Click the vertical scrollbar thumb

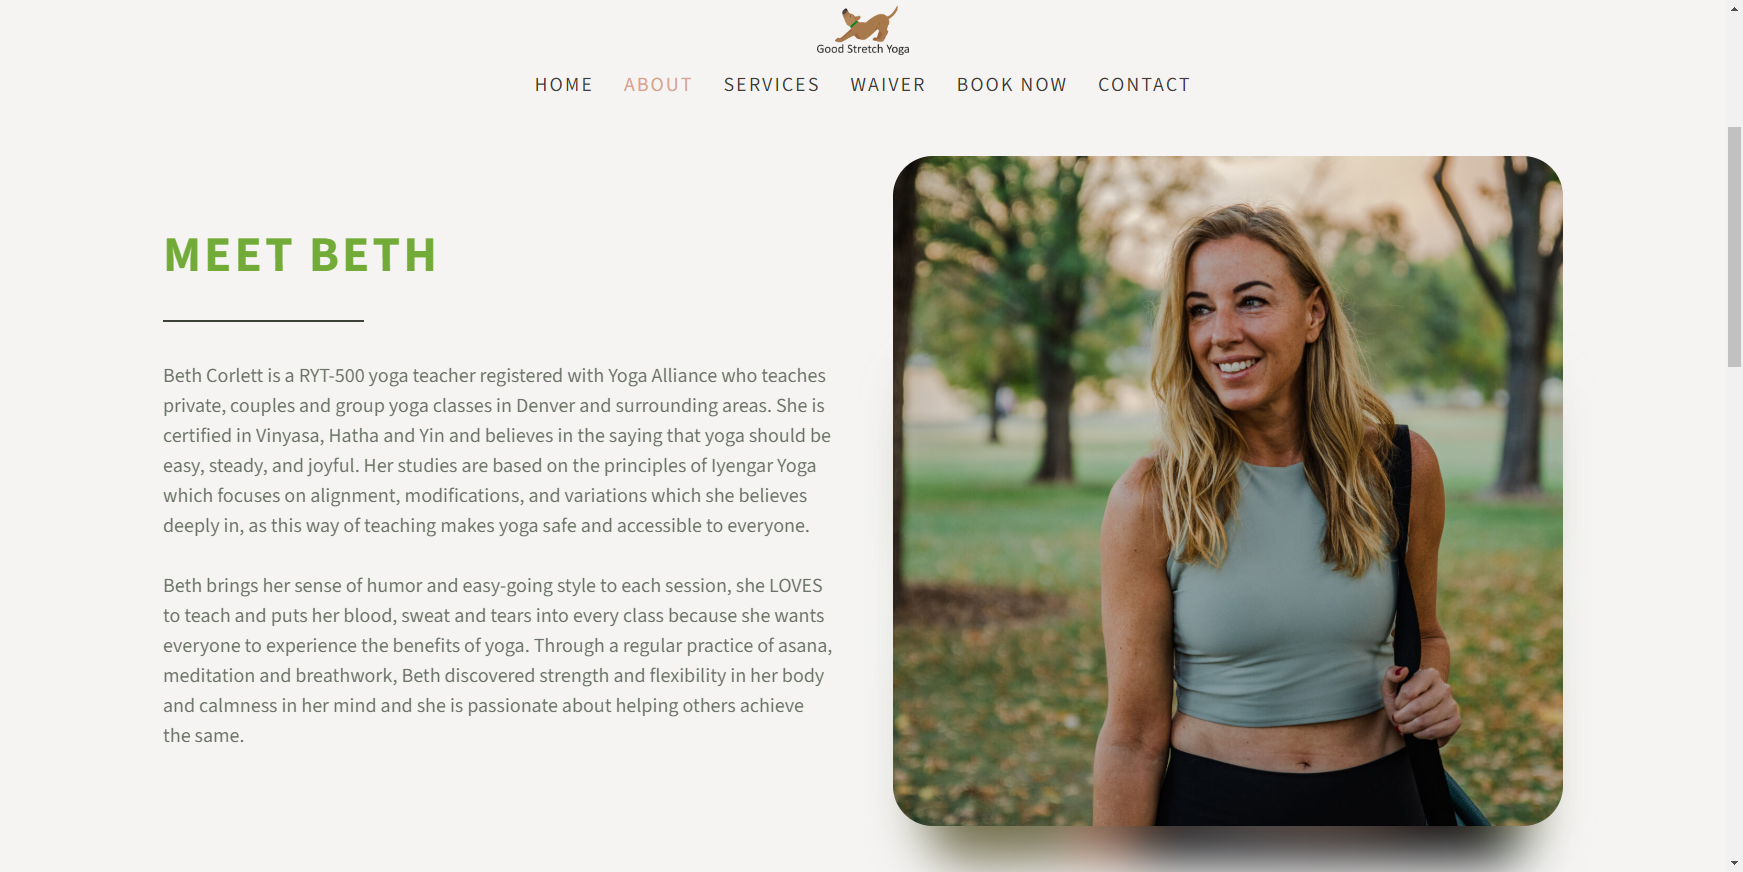coord(1735,246)
